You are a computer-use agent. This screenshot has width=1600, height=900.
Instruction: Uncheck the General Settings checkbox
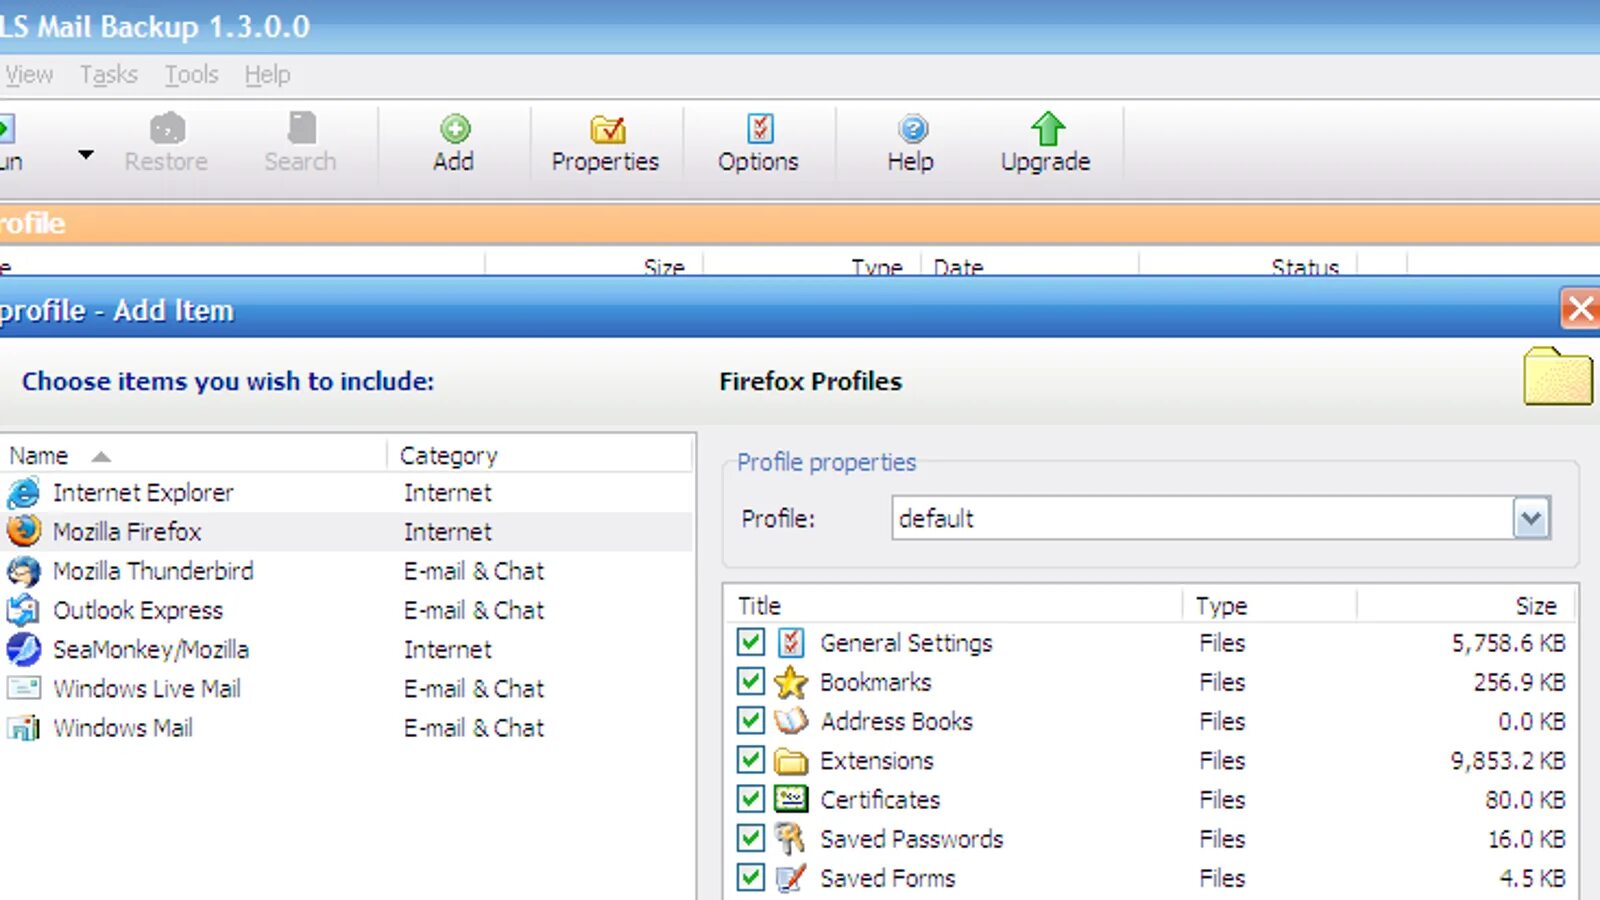coord(751,642)
